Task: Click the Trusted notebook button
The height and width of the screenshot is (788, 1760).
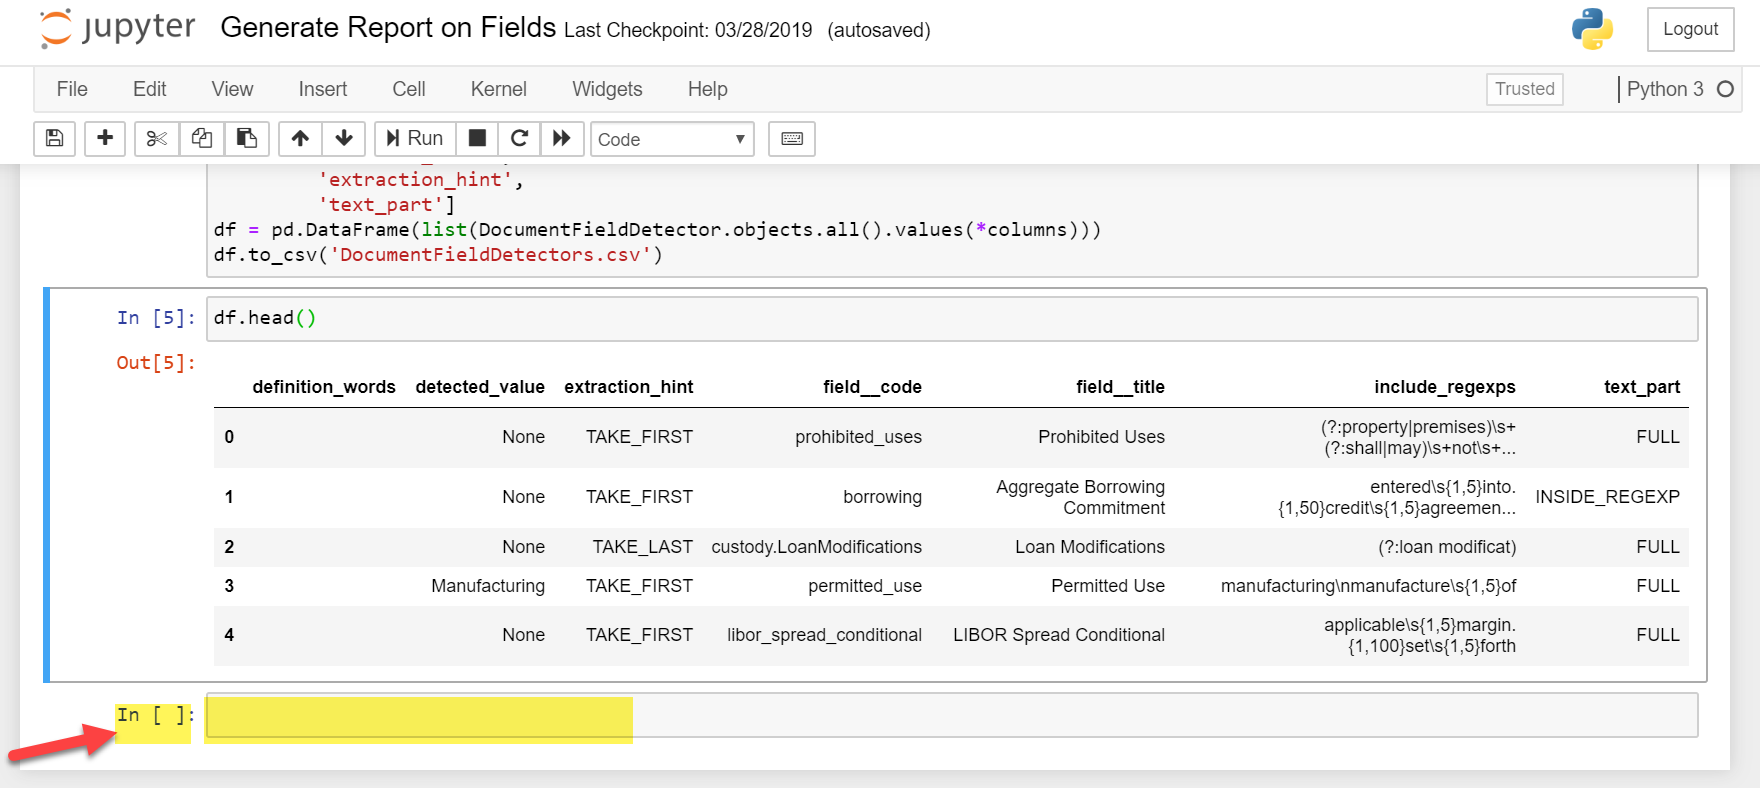Action: [1524, 89]
